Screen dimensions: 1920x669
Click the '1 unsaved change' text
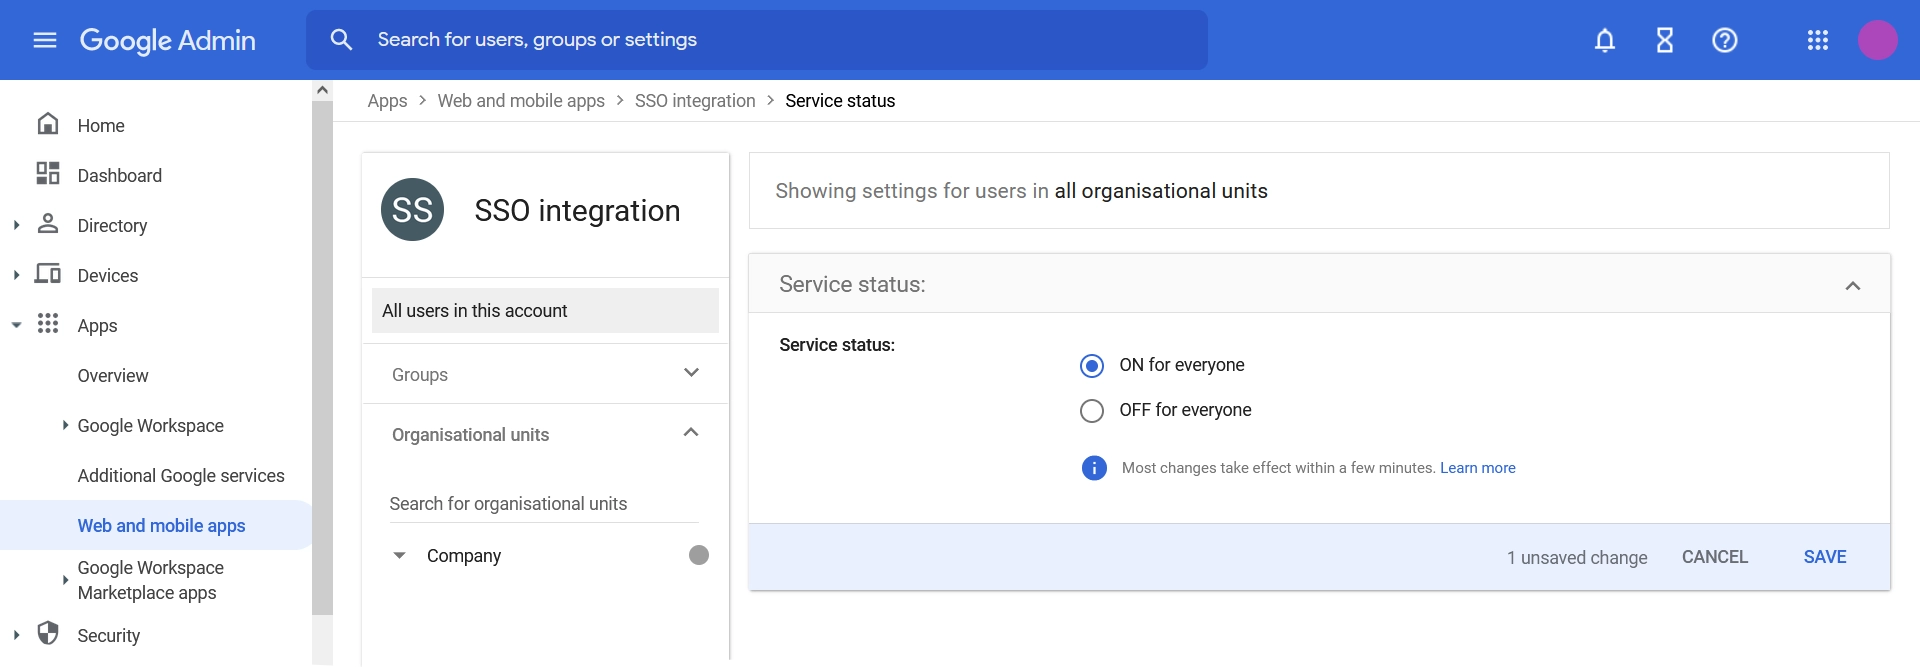pos(1577,558)
